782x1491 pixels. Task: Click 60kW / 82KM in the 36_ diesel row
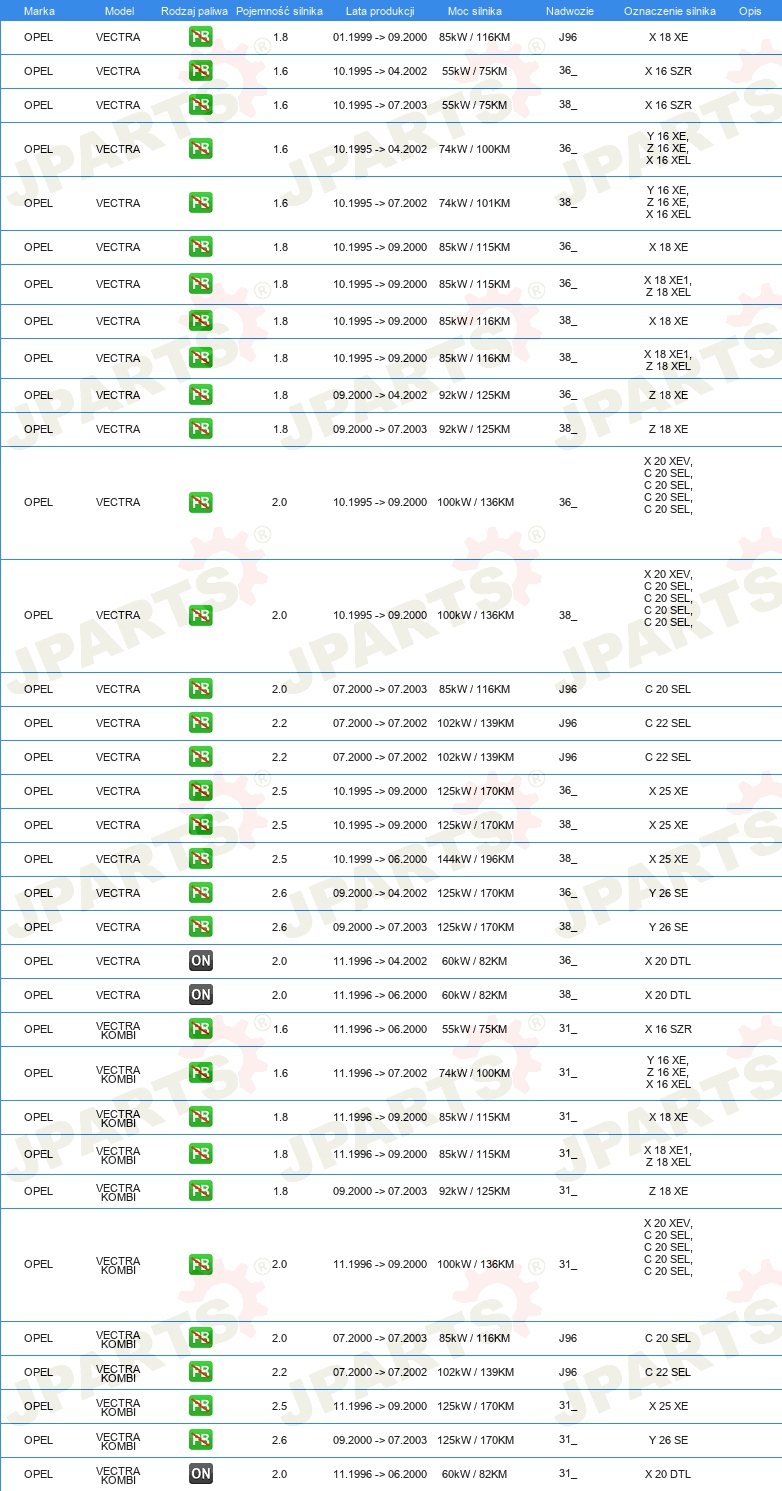tap(475, 961)
